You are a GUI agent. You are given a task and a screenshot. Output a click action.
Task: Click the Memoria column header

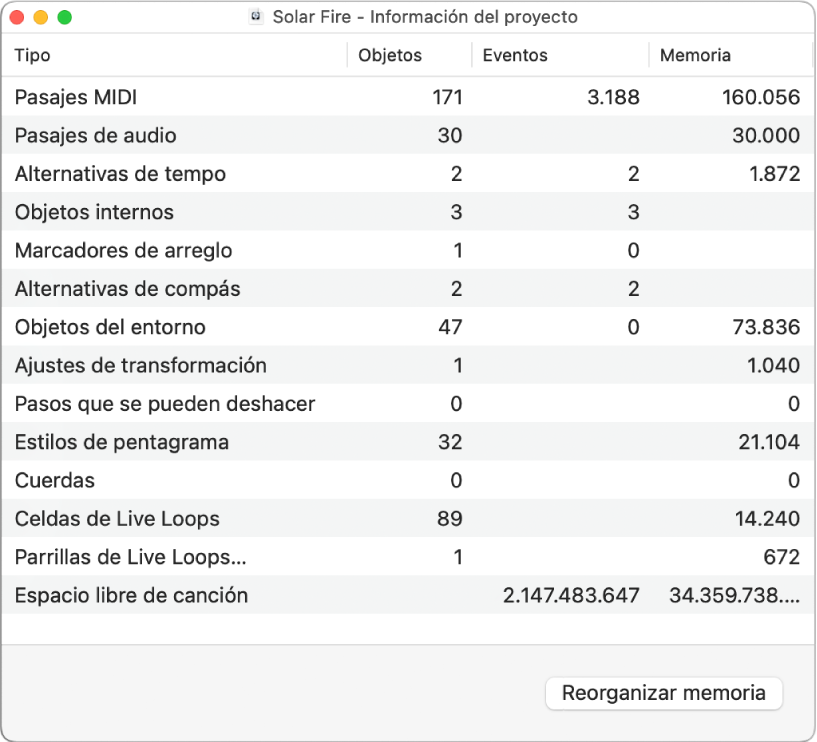pyautogui.click(x=695, y=56)
